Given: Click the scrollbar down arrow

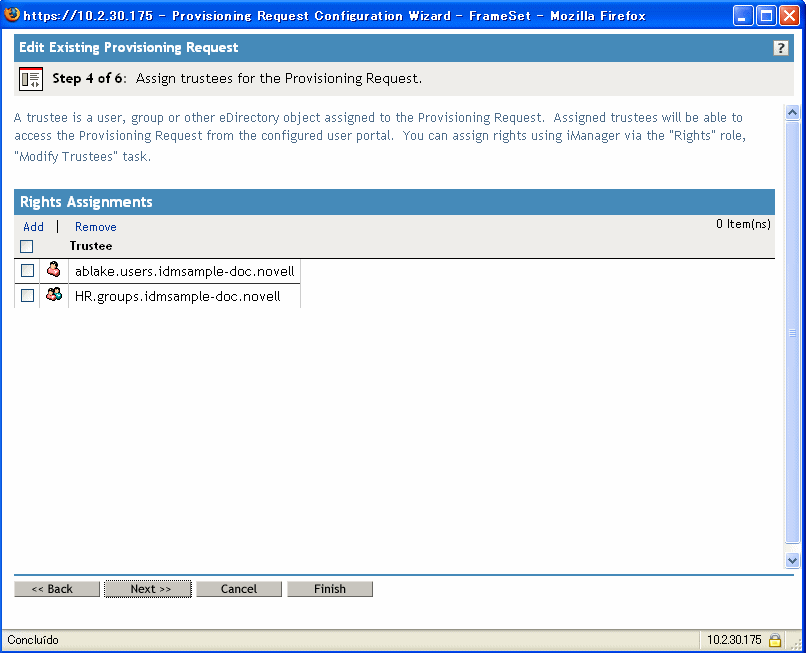Looking at the screenshot, I should [x=792, y=560].
